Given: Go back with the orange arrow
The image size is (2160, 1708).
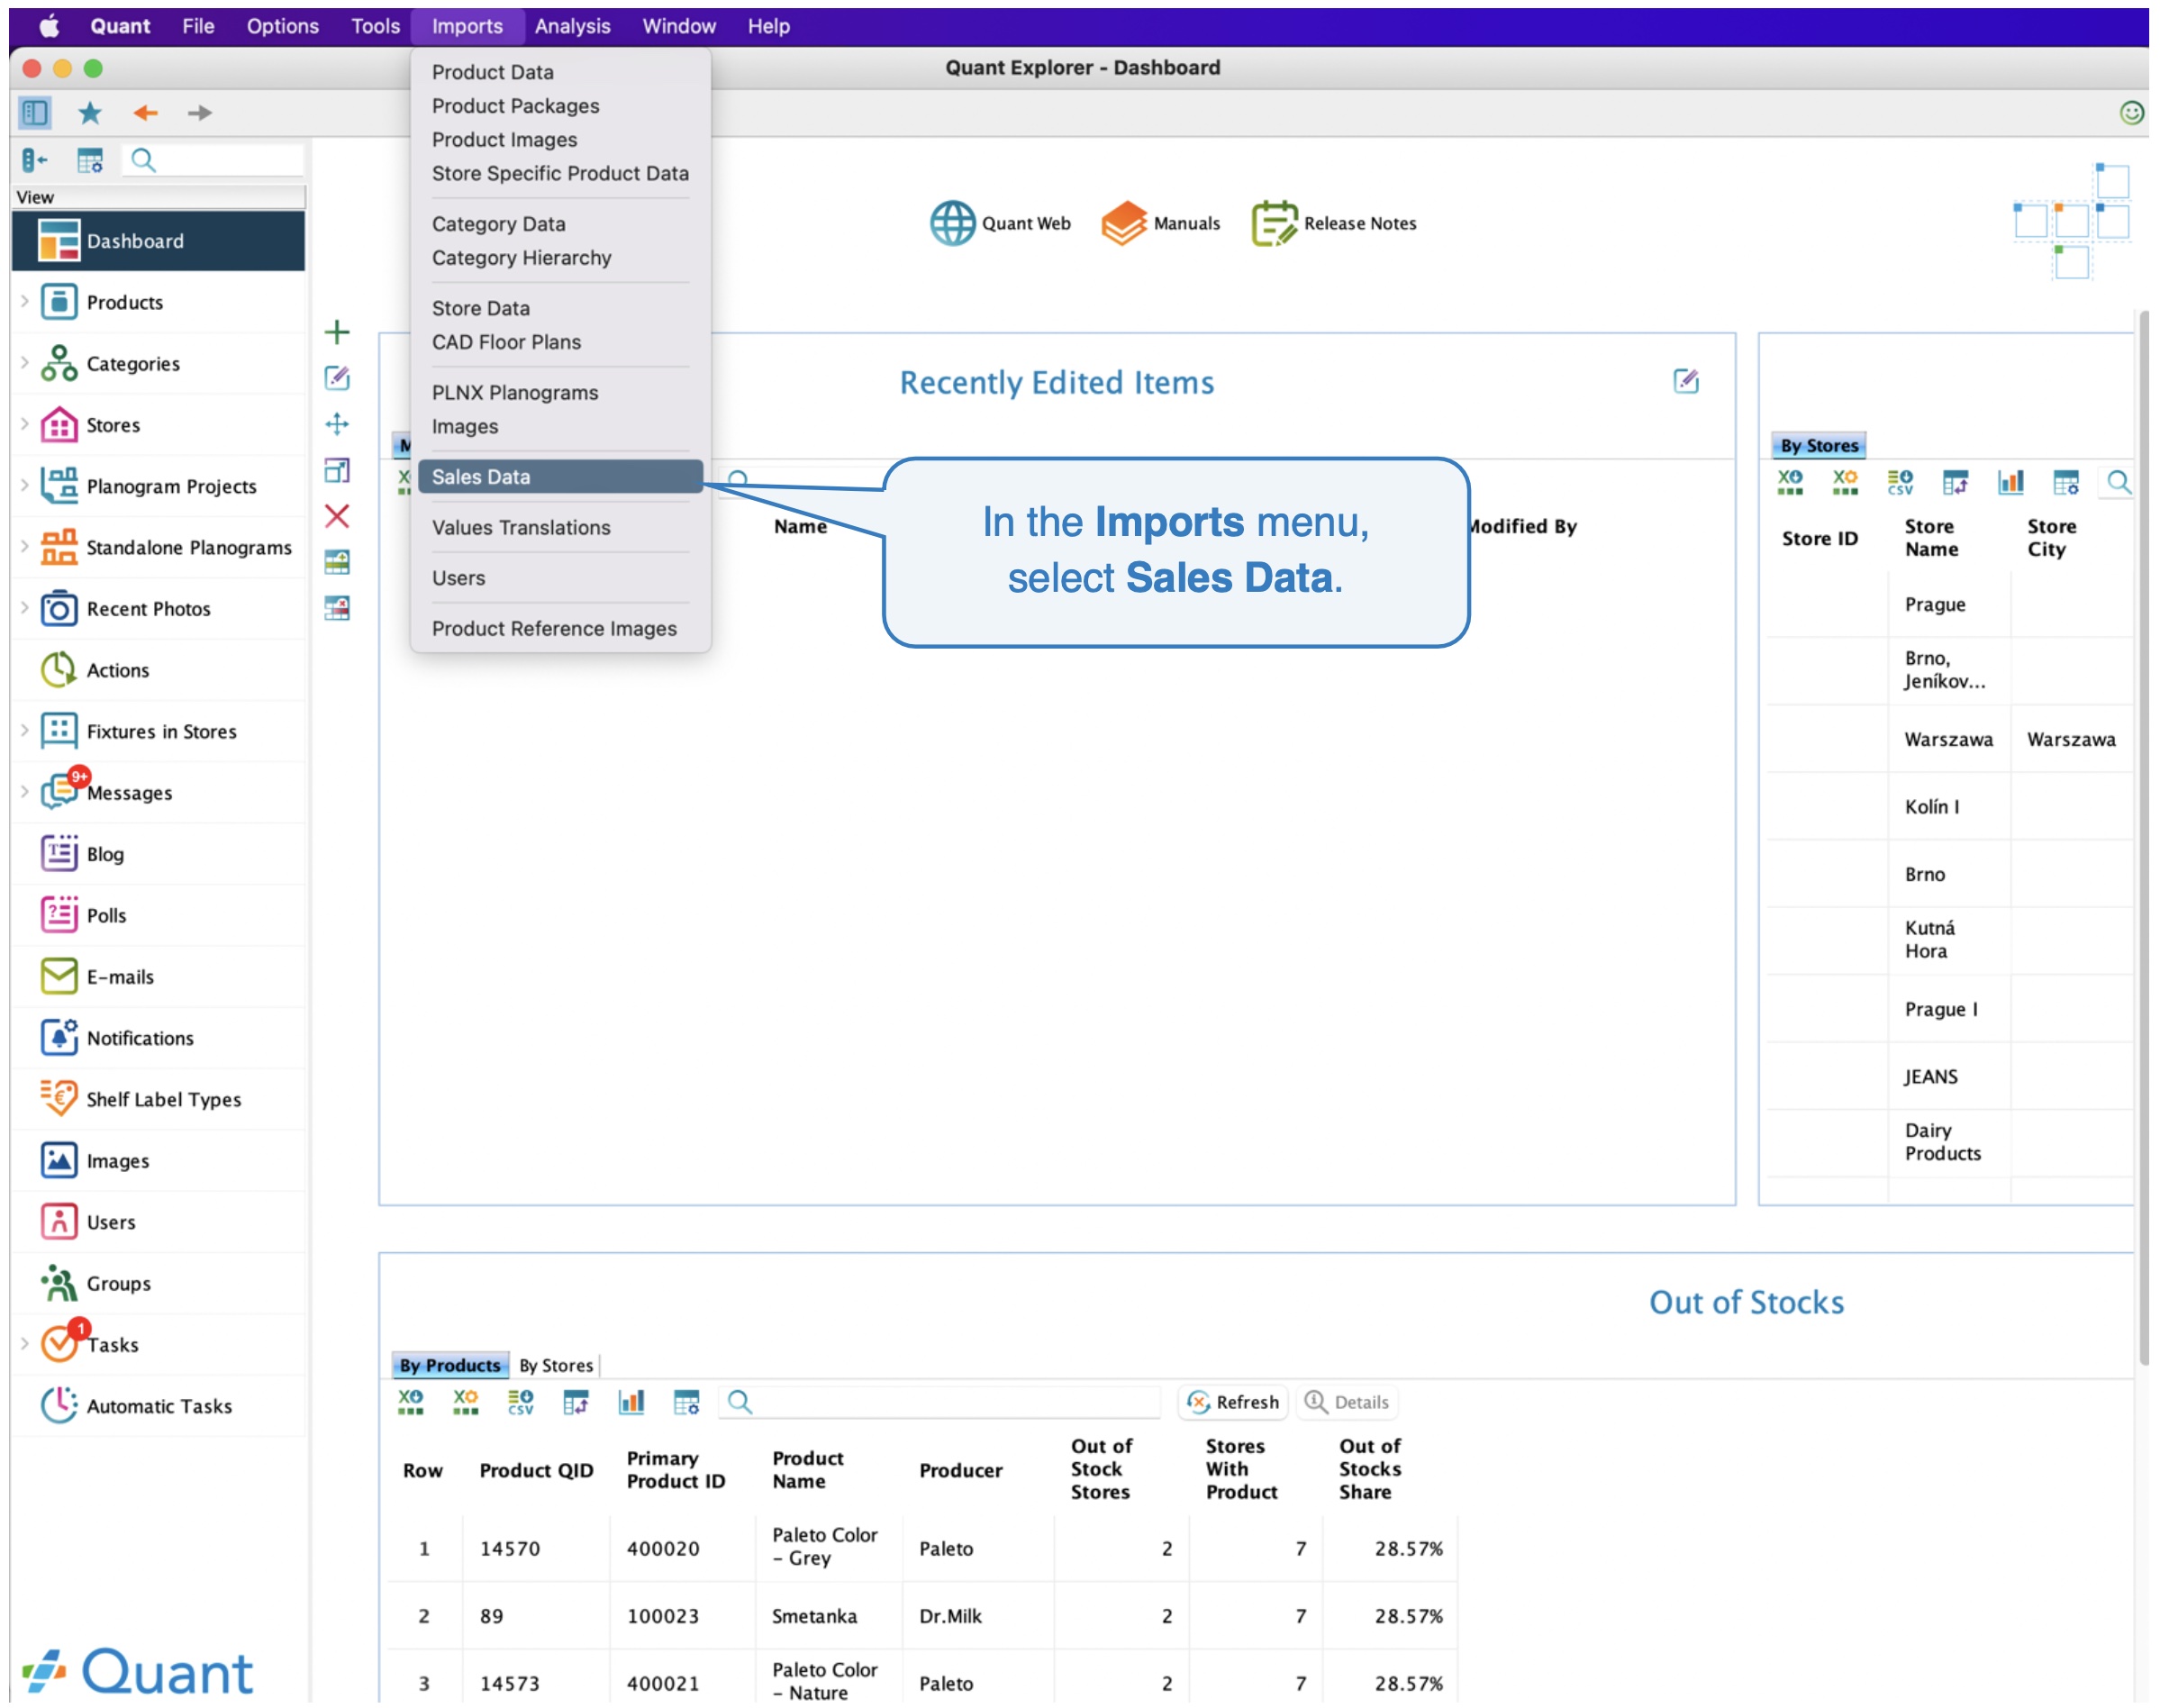Looking at the screenshot, I should click(x=146, y=113).
